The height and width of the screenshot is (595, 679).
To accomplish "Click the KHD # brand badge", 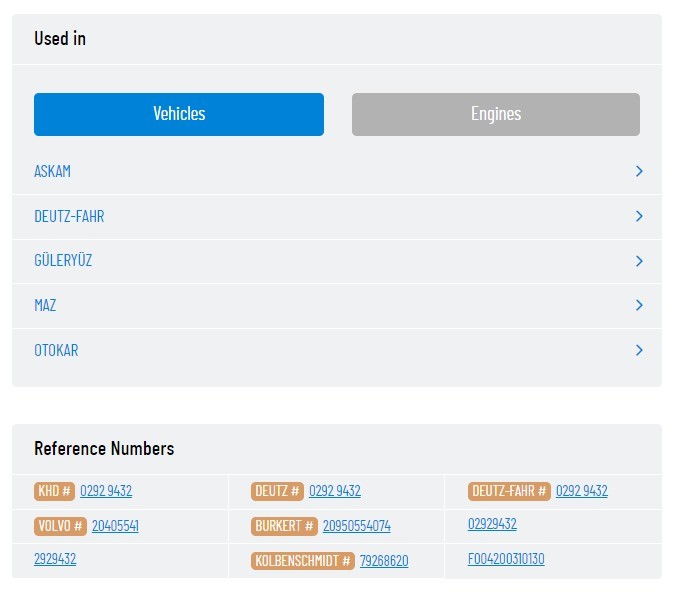I will click(55, 492).
